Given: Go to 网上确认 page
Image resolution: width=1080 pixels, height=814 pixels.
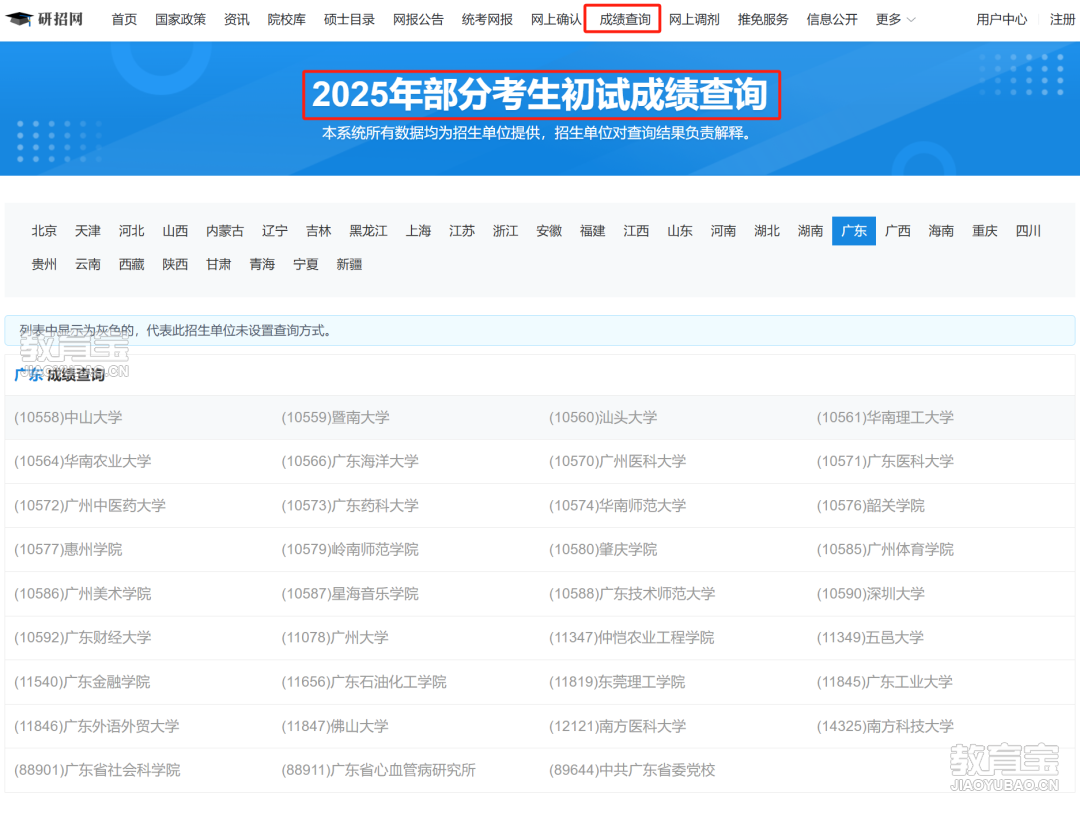Looking at the screenshot, I should pyautogui.click(x=556, y=19).
